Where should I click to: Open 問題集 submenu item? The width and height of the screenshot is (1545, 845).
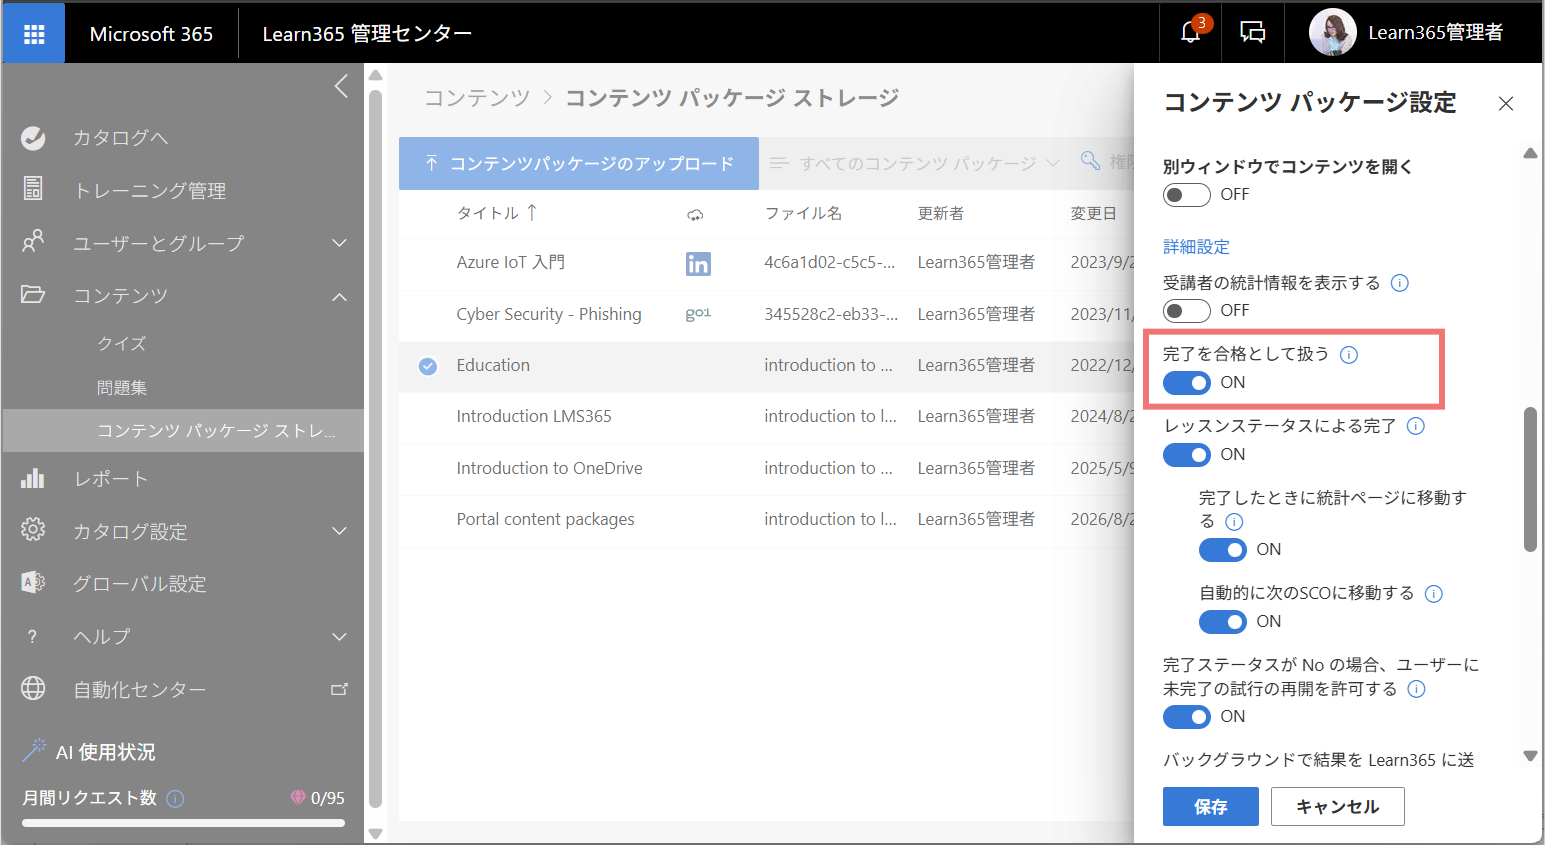pos(121,387)
